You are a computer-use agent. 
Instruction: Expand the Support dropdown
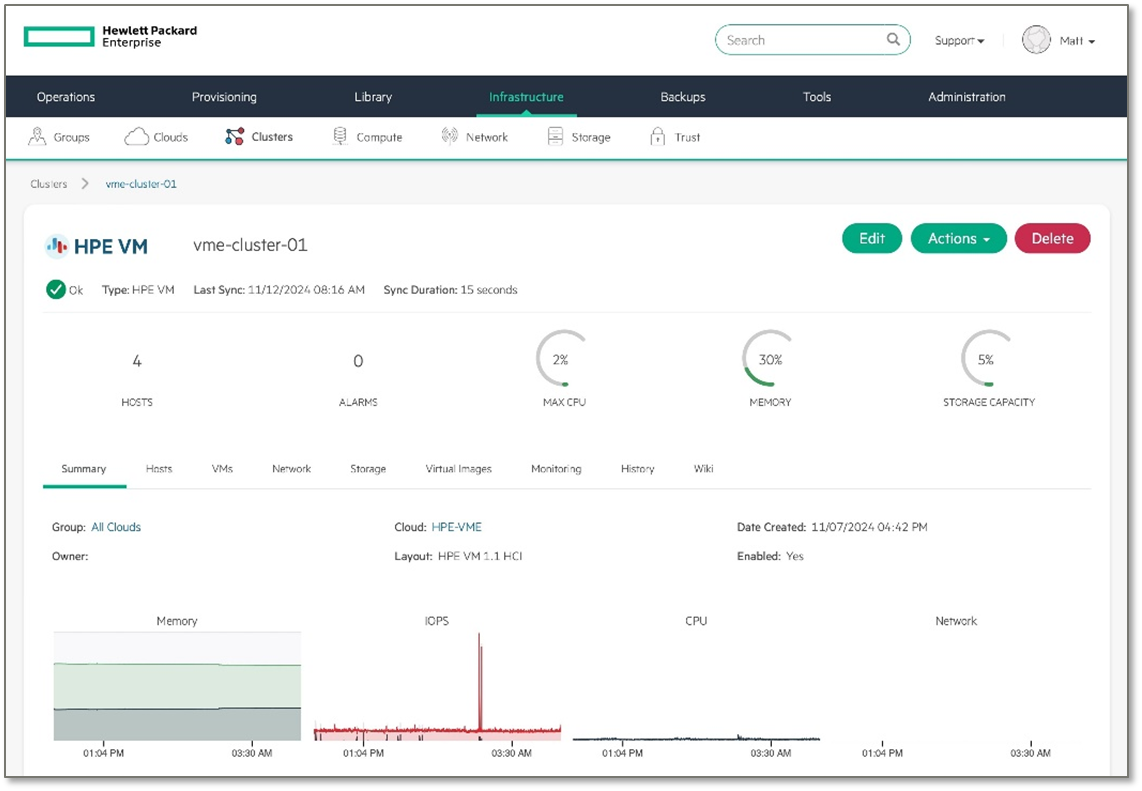pos(958,40)
